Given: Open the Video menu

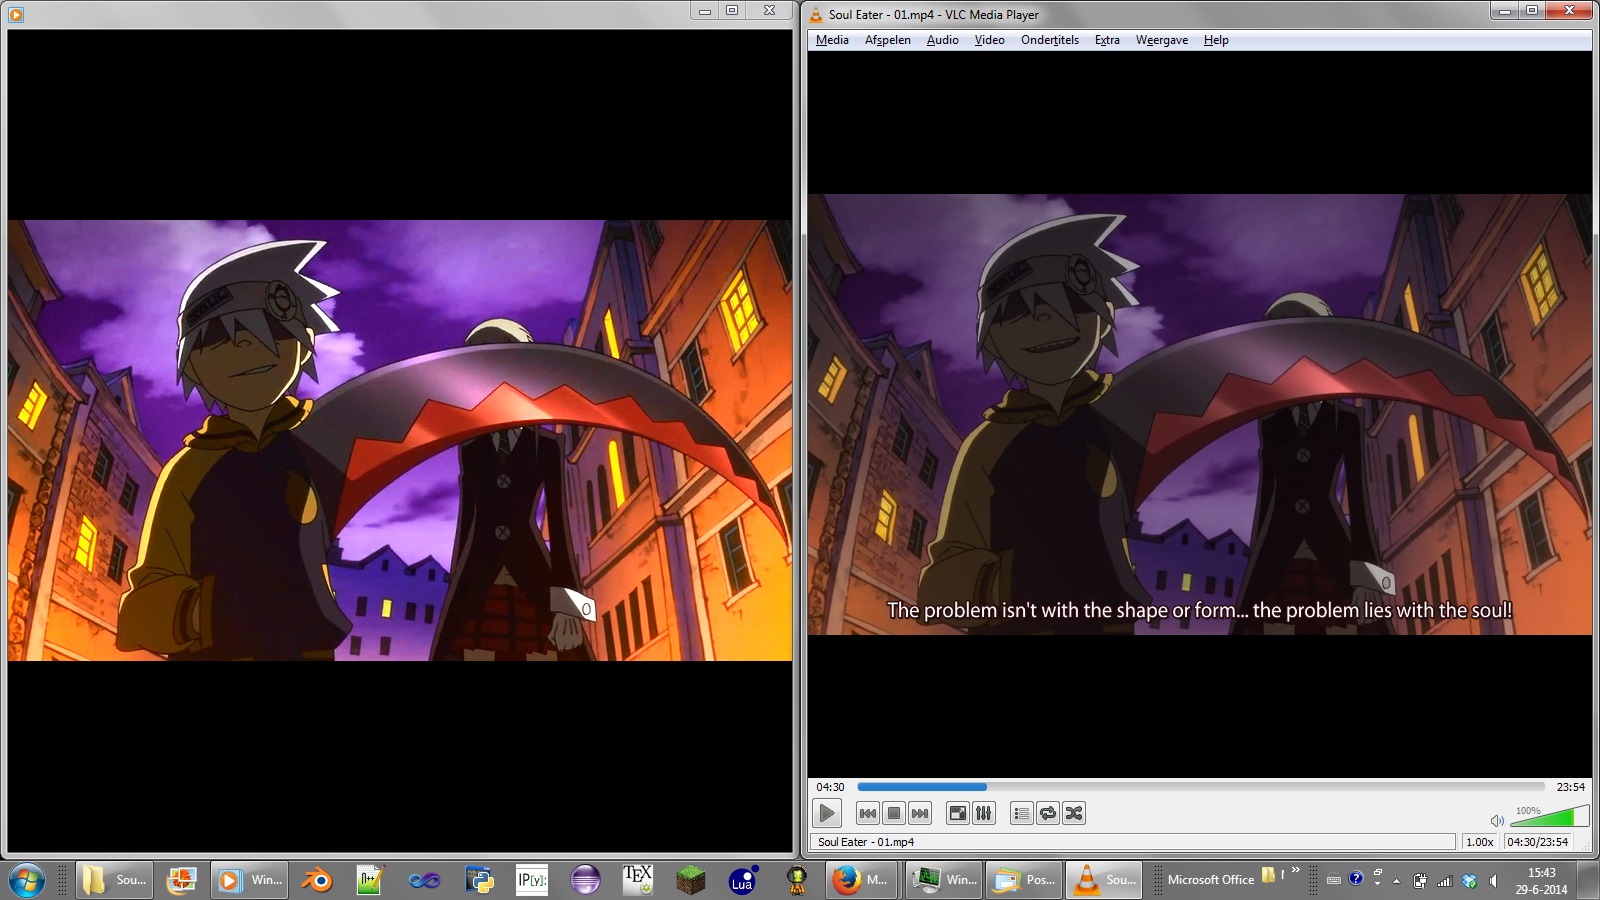Looking at the screenshot, I should point(990,40).
